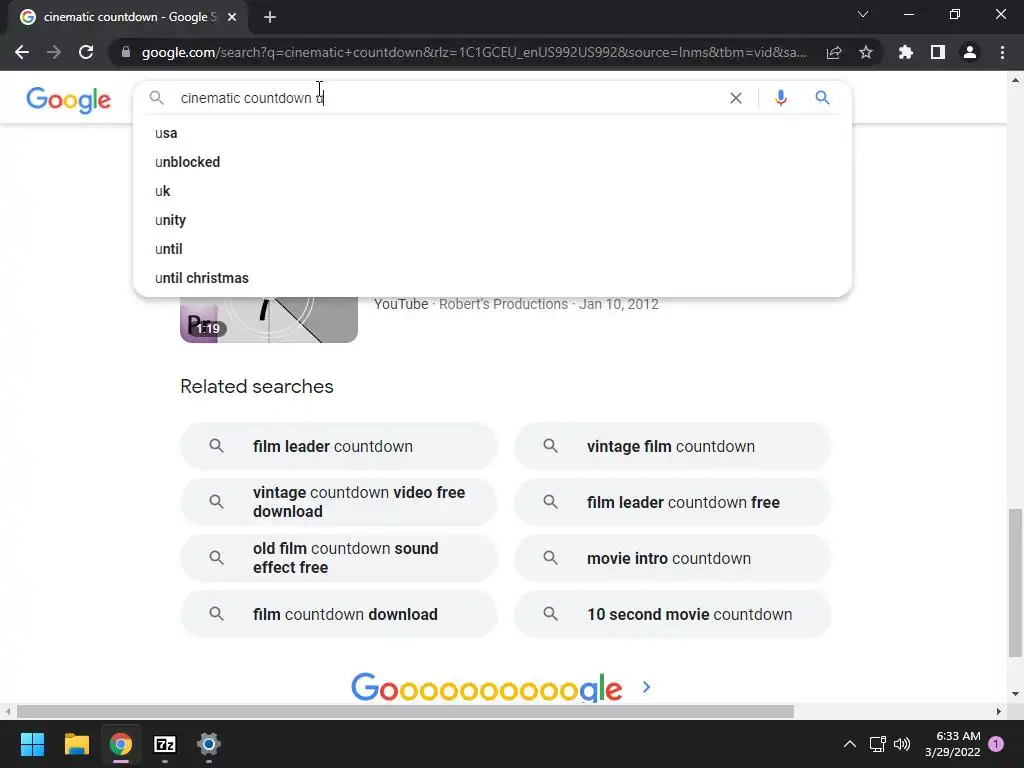Click the scroll up arrow
Screen dimensions: 1024x768
tap(1015, 80)
